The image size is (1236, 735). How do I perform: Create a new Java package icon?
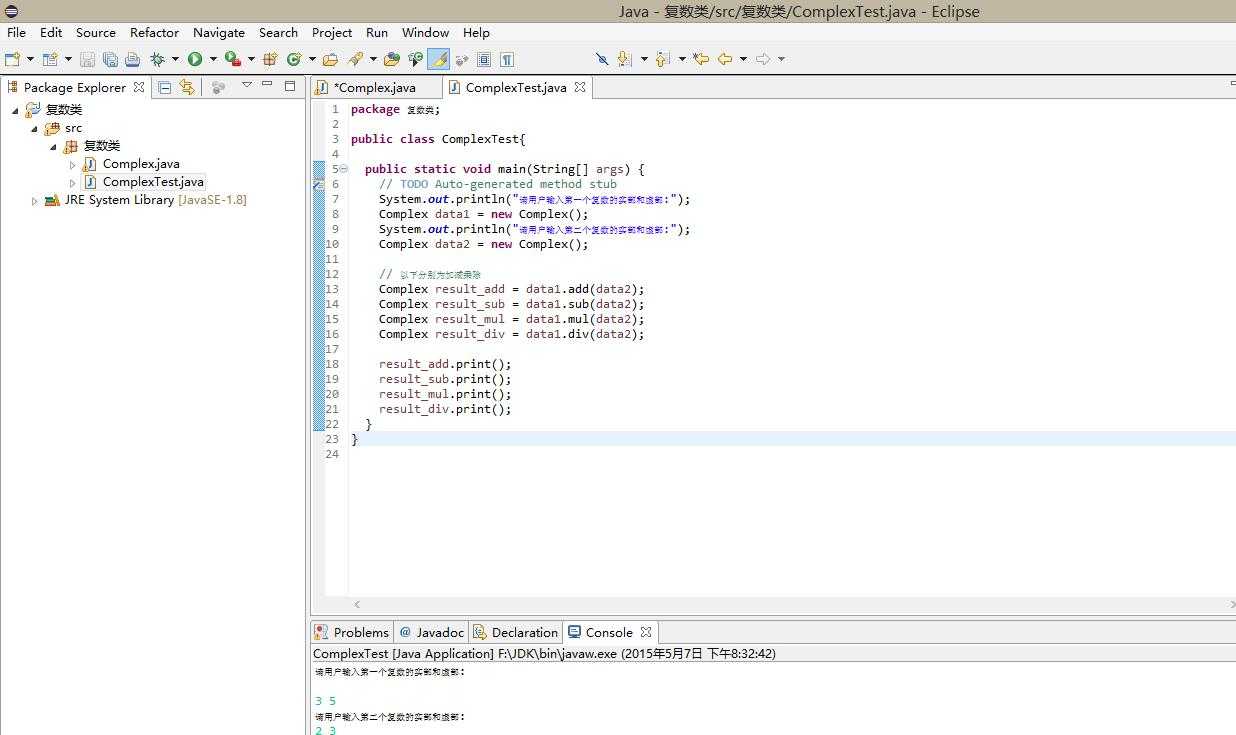pos(269,59)
